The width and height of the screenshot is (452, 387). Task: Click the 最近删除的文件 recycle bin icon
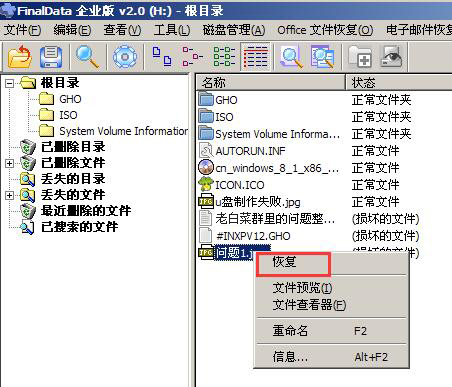pos(28,211)
